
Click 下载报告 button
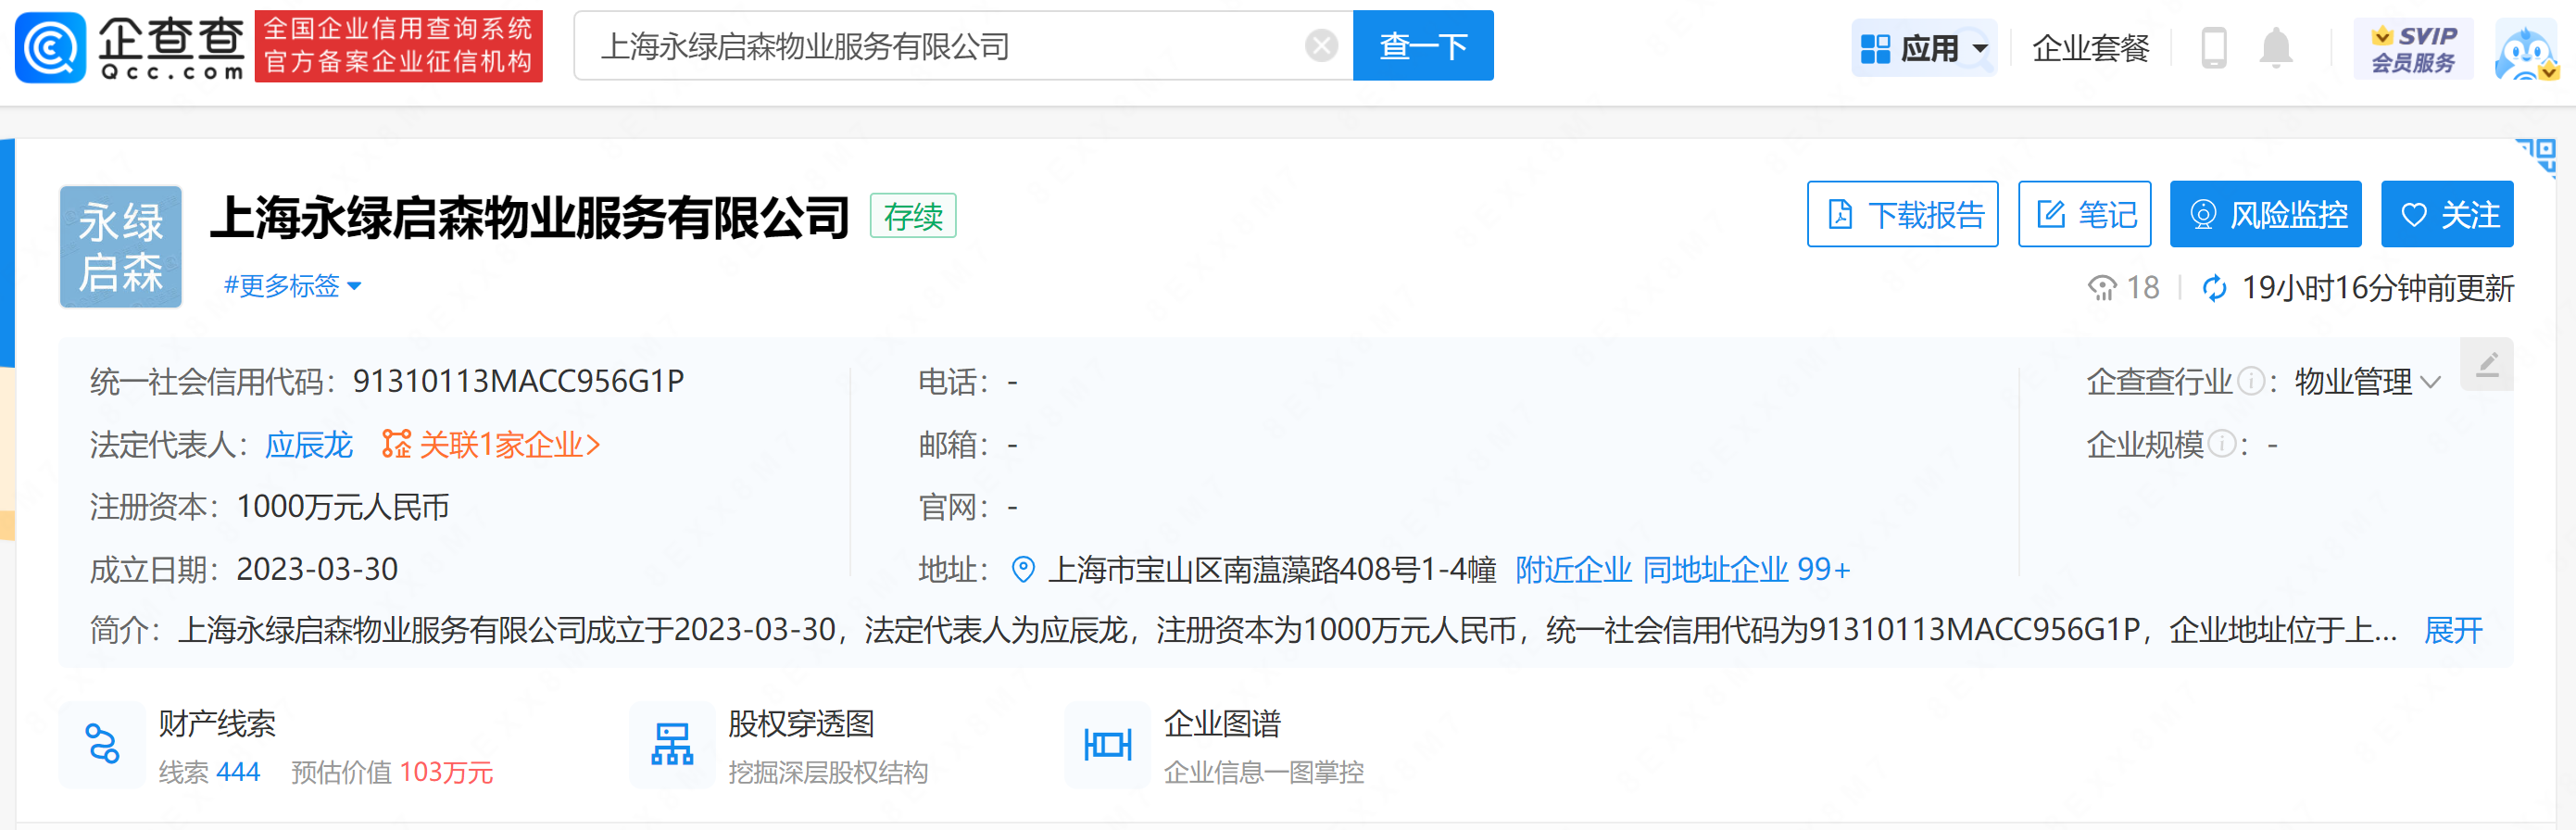1902,214
